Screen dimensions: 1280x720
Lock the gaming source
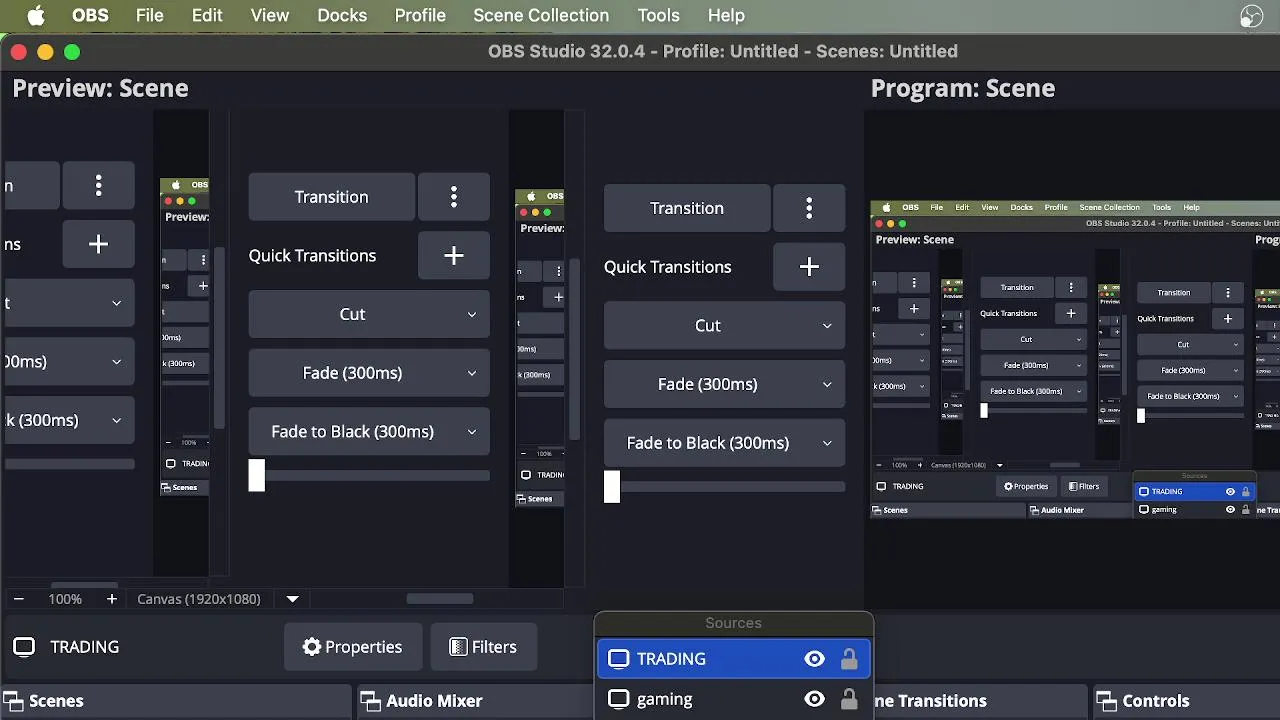[849, 699]
